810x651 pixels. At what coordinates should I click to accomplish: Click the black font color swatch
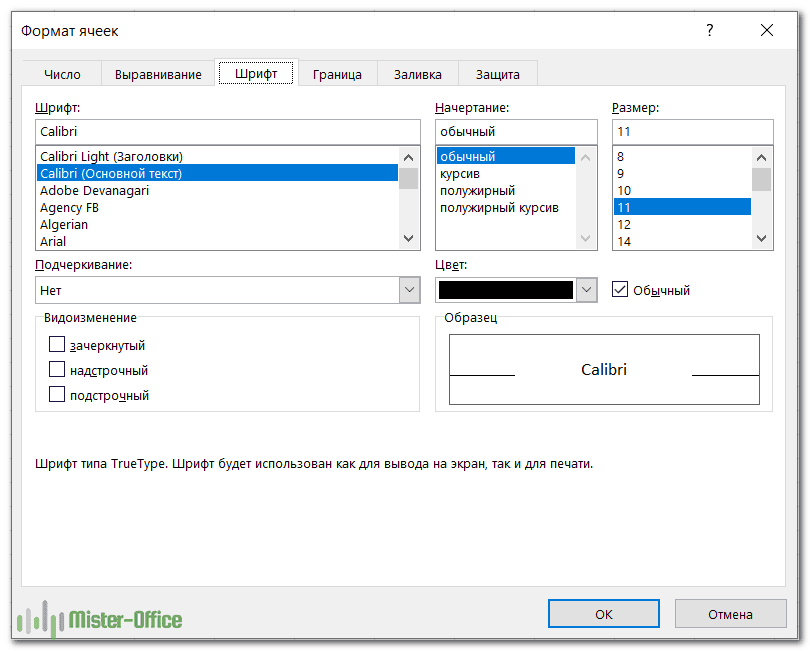(x=506, y=290)
